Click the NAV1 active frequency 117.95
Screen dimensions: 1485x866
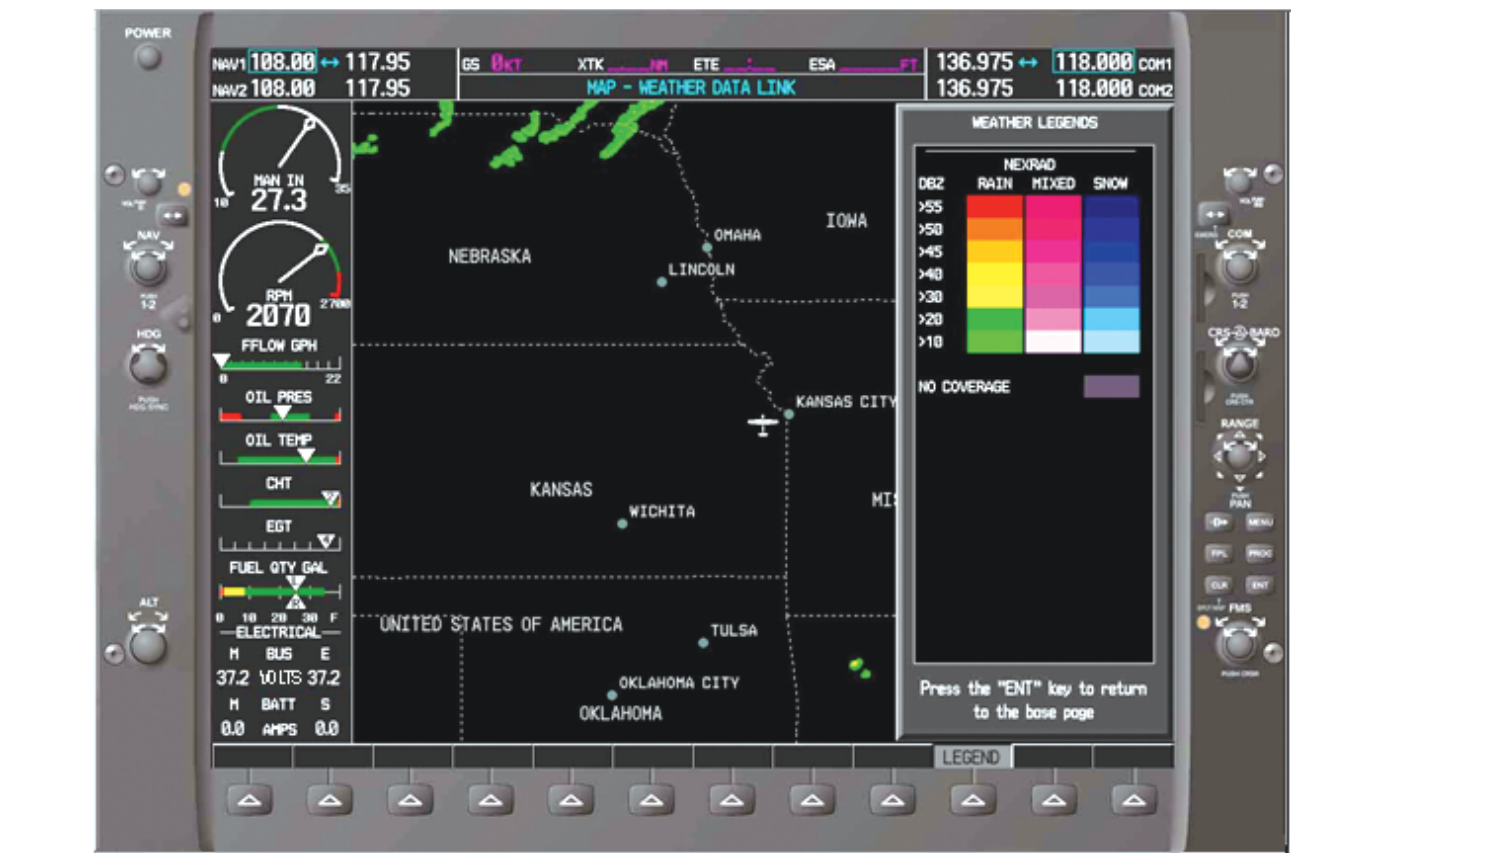pyautogui.click(x=377, y=62)
